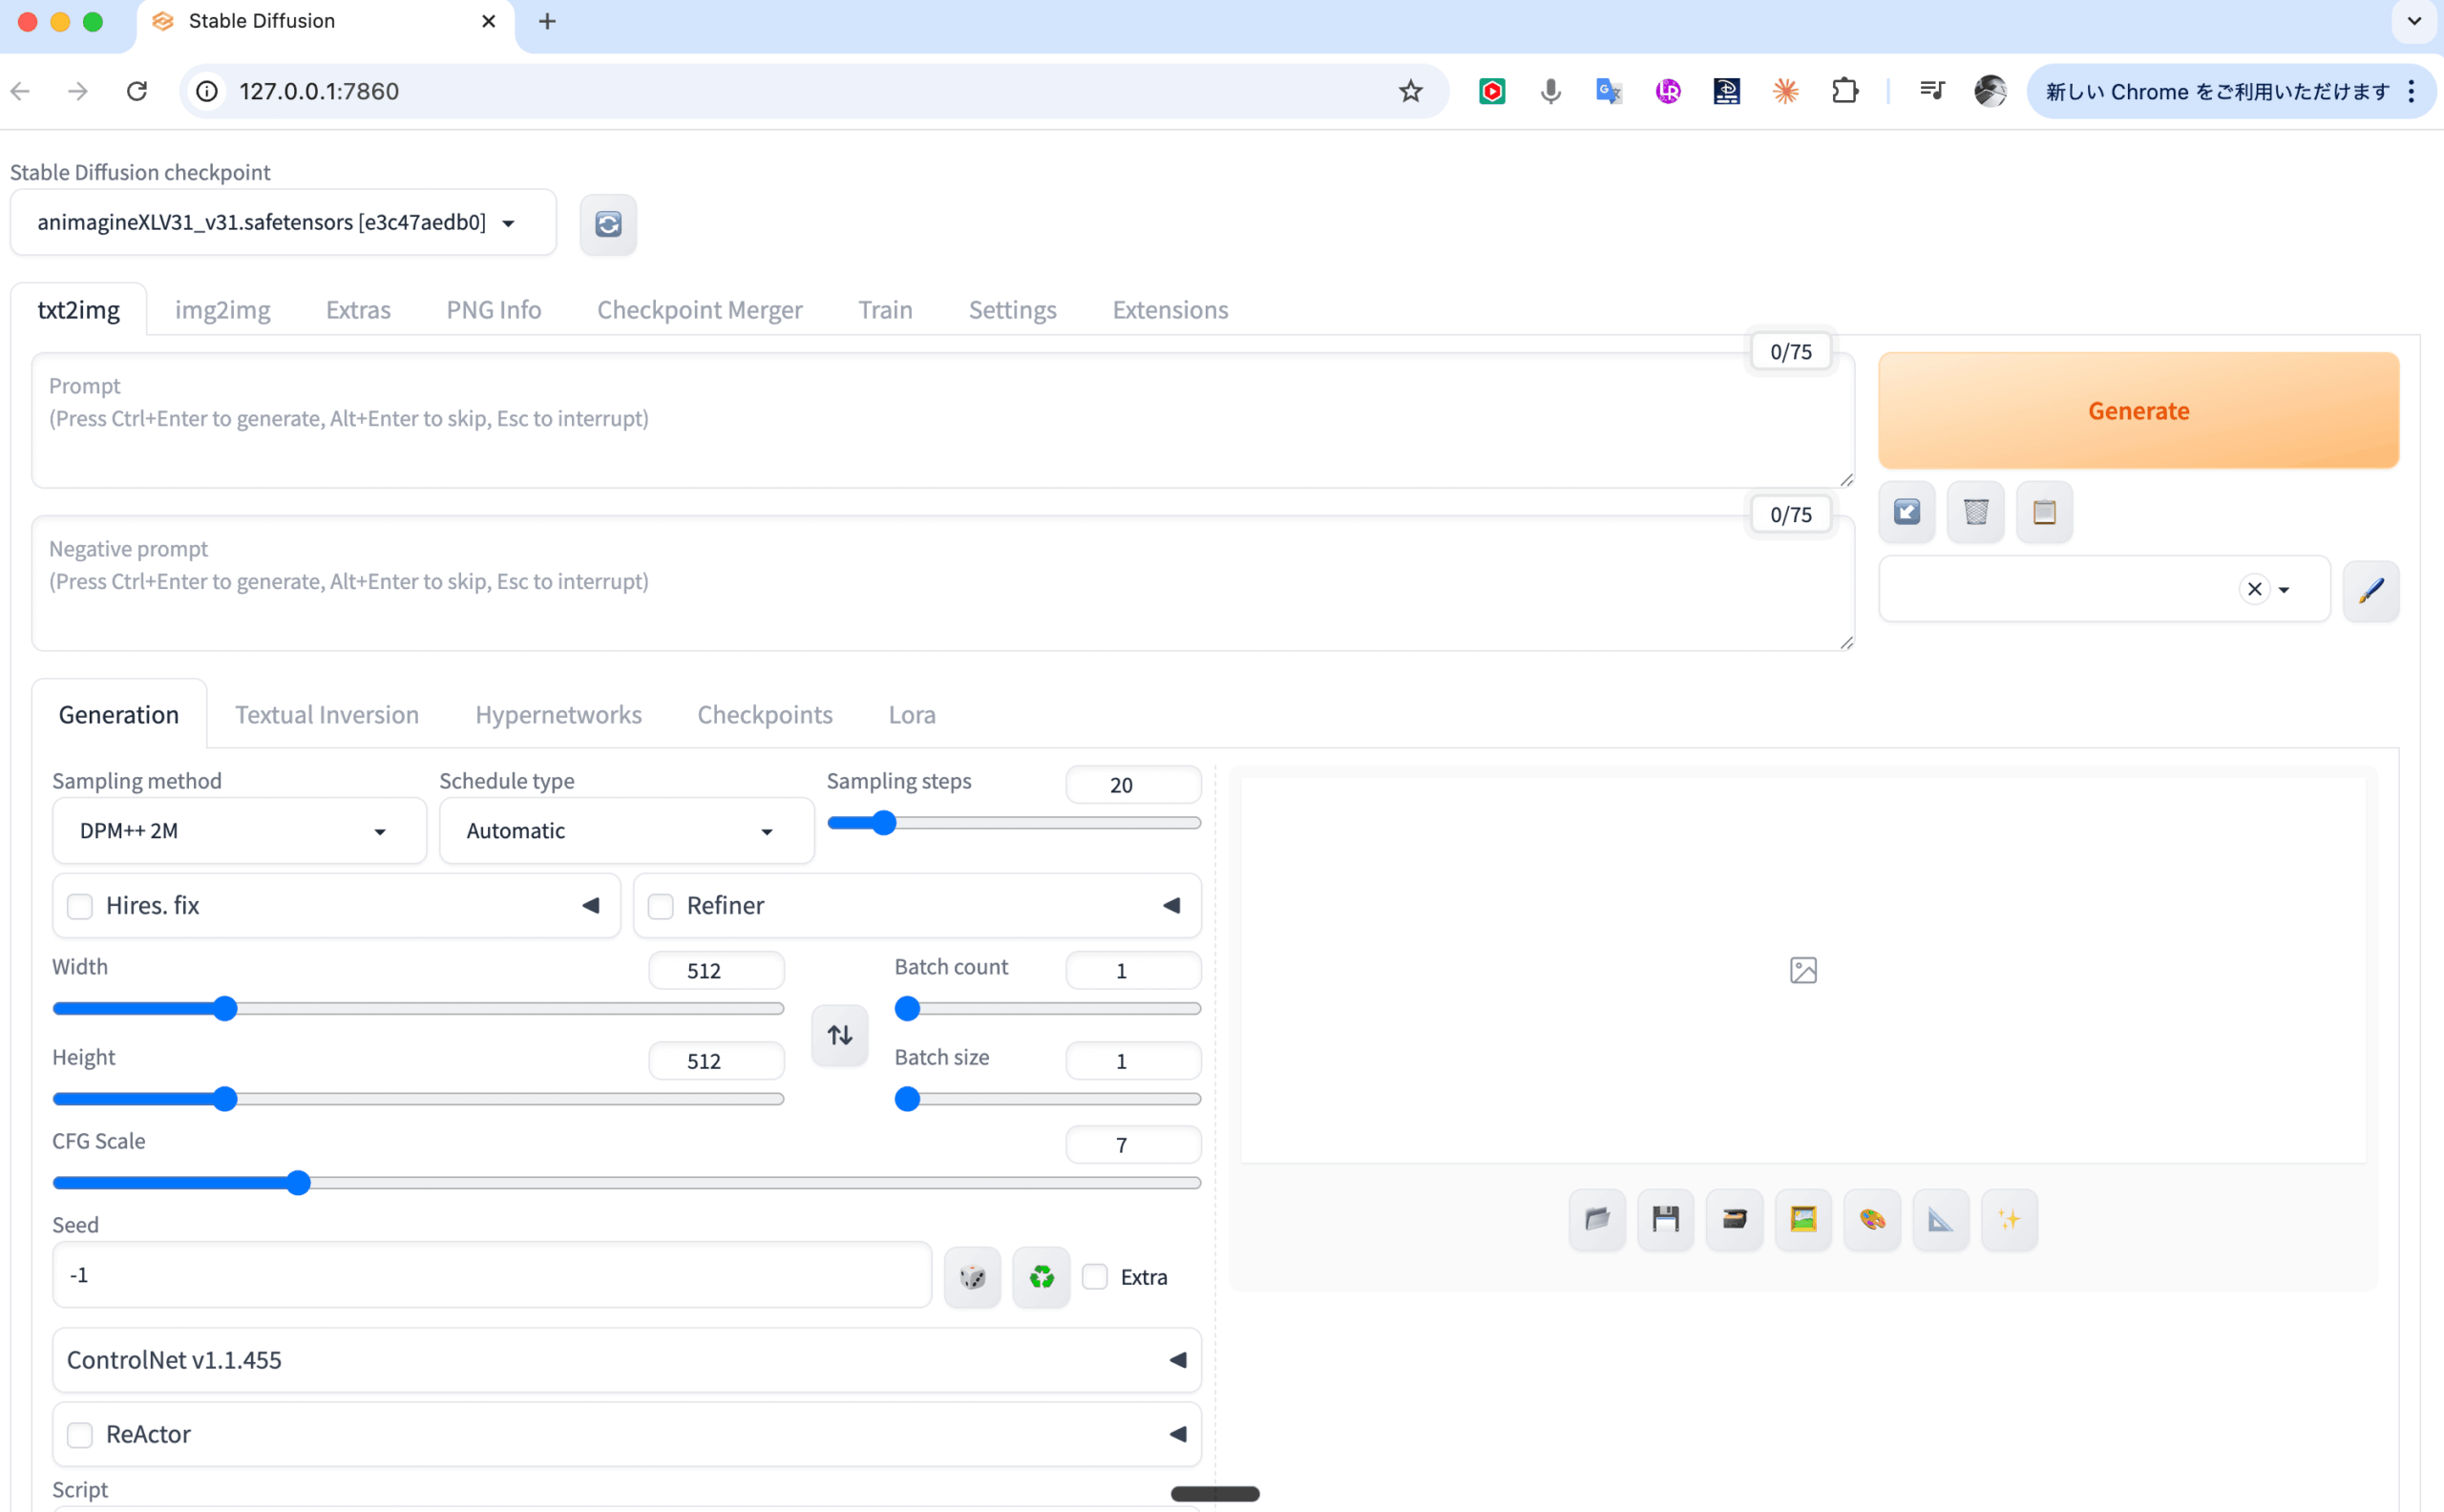Image resolution: width=2444 pixels, height=1512 pixels.
Task: Enable the Refiner checkbox
Action: click(x=661, y=906)
